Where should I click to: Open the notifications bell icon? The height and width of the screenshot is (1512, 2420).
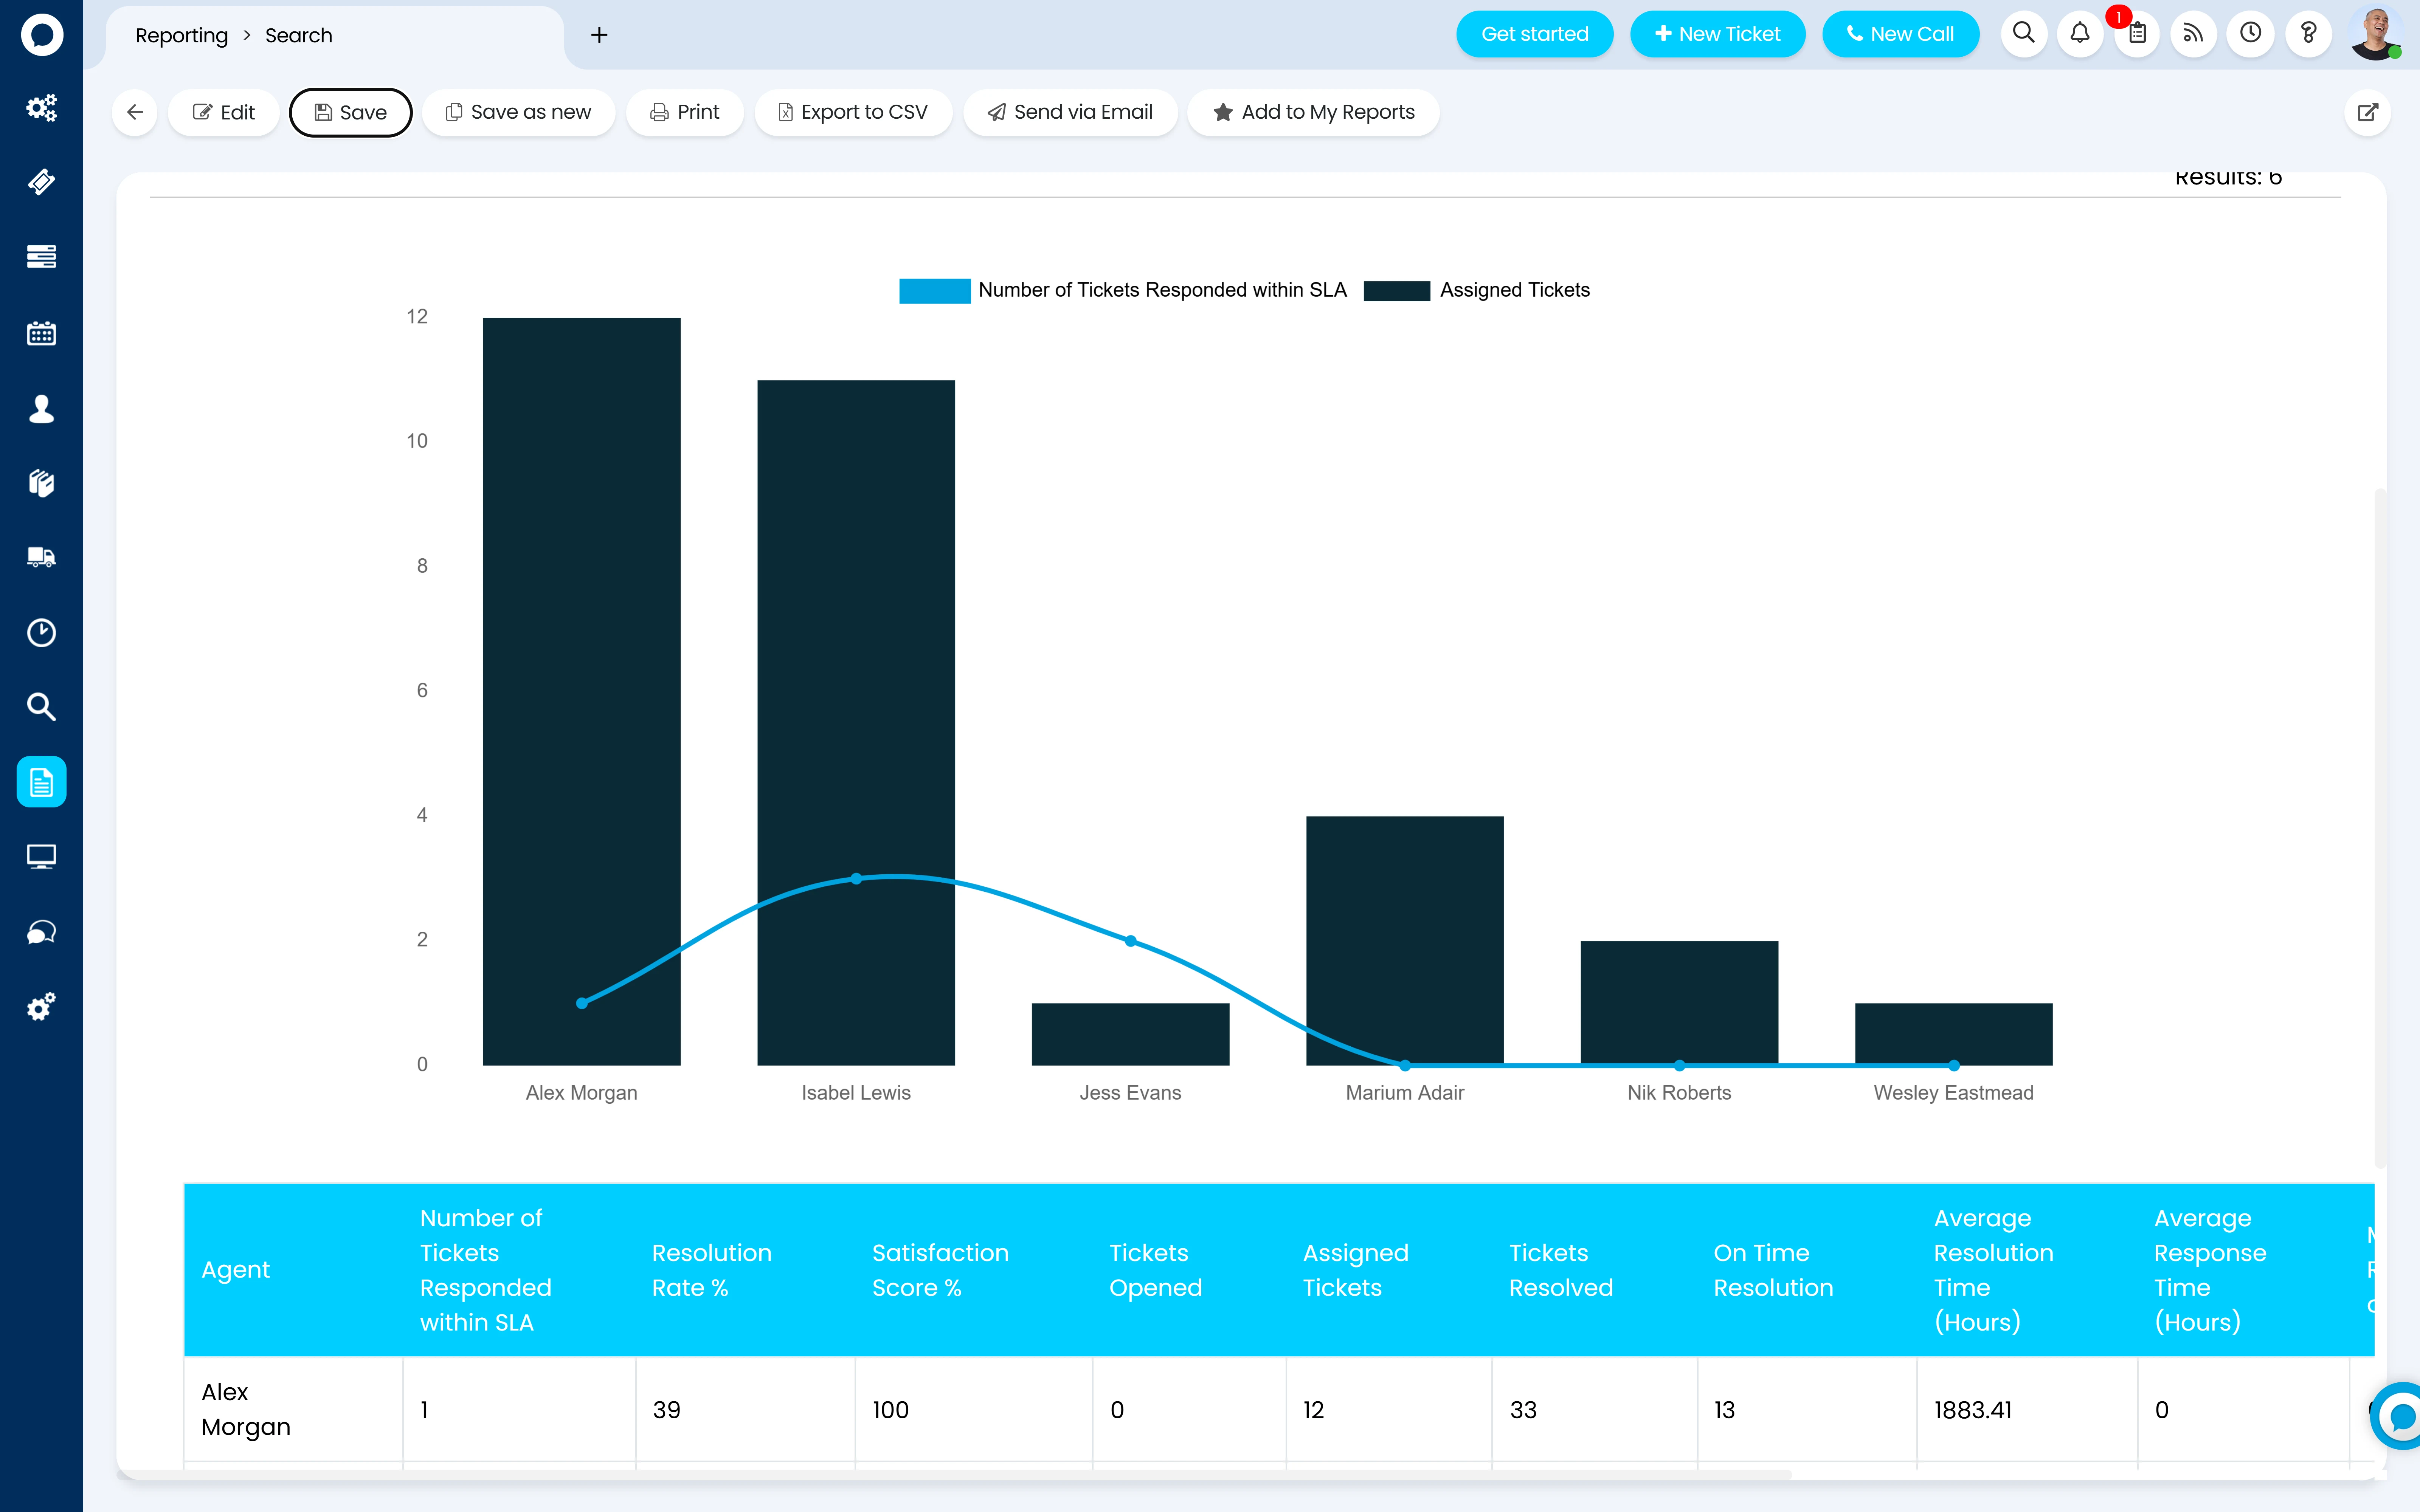[2080, 34]
